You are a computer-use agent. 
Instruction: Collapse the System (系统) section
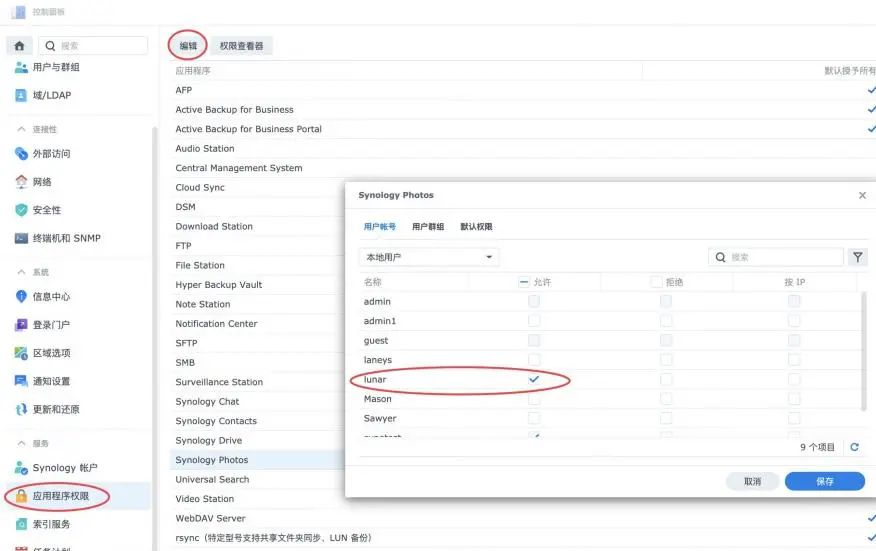21,272
